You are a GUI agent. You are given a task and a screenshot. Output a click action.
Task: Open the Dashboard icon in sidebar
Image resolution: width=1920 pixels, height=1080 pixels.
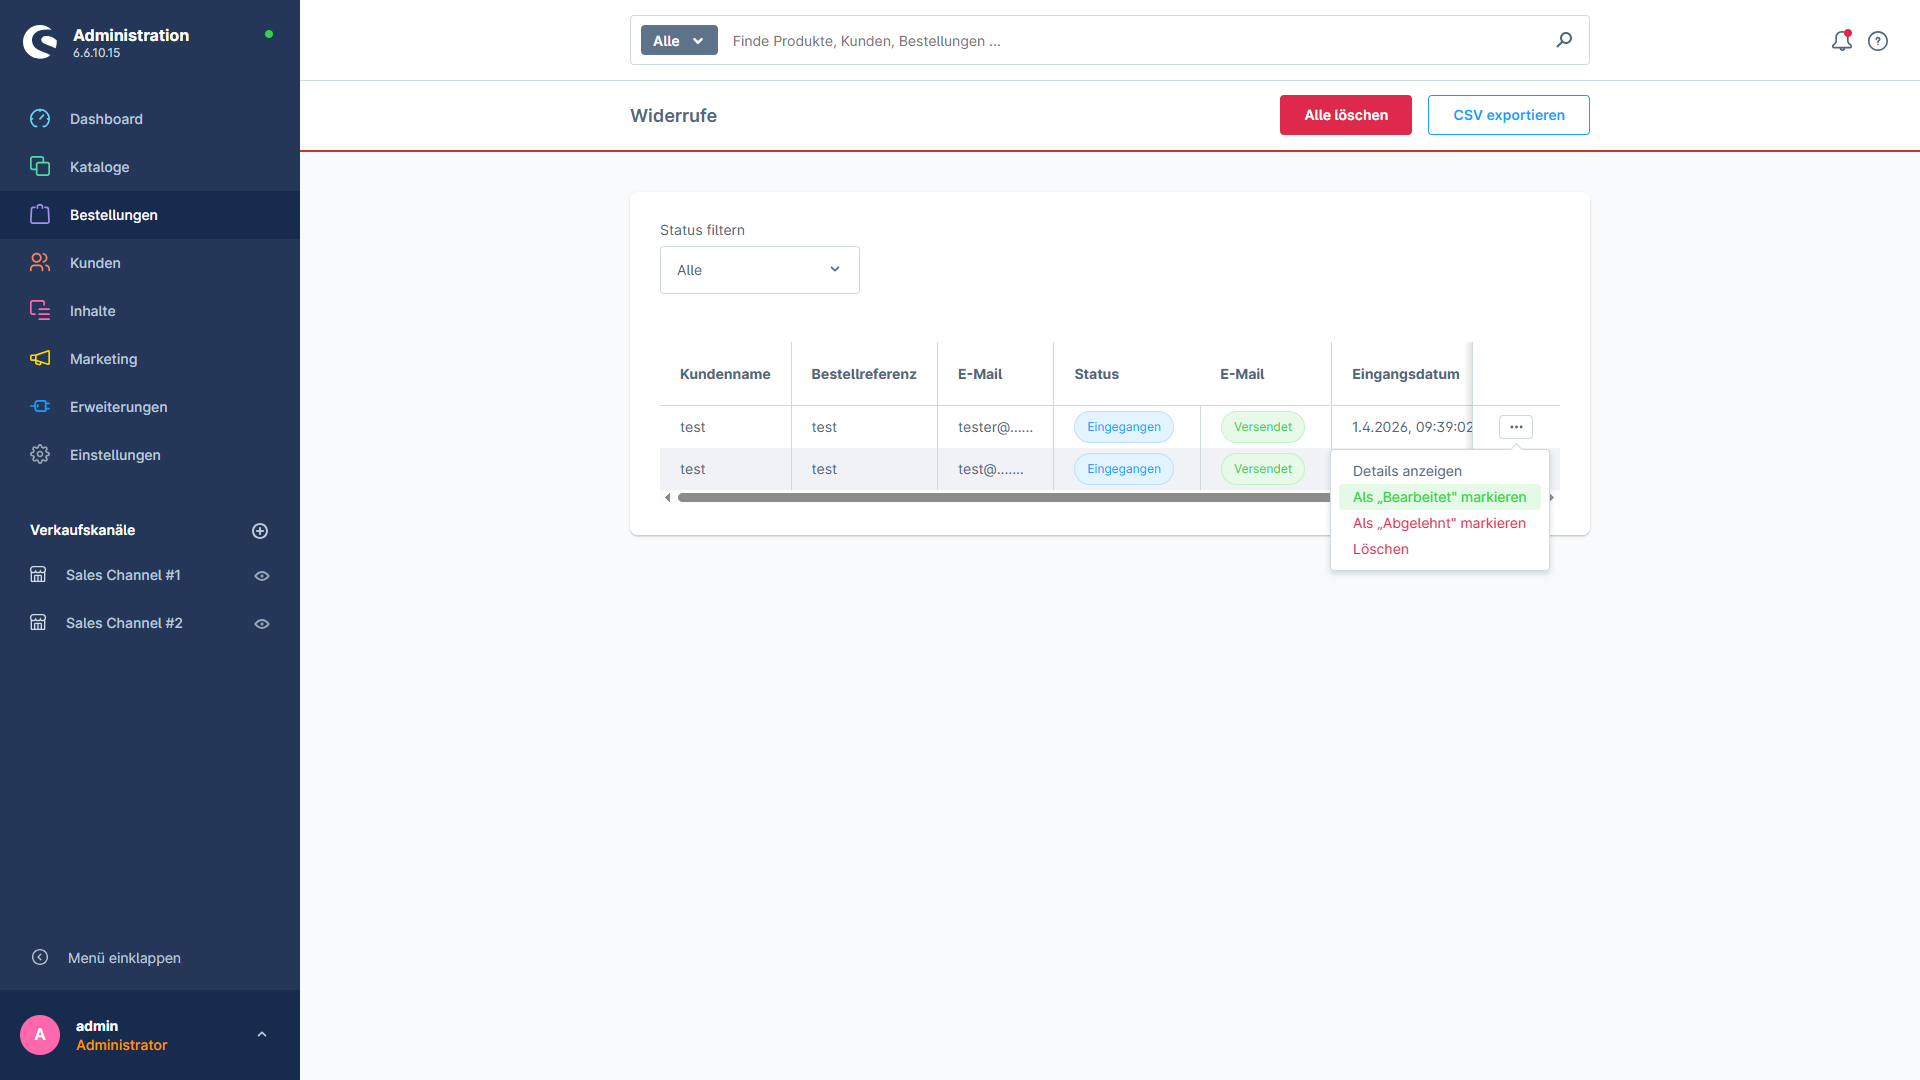tap(40, 119)
